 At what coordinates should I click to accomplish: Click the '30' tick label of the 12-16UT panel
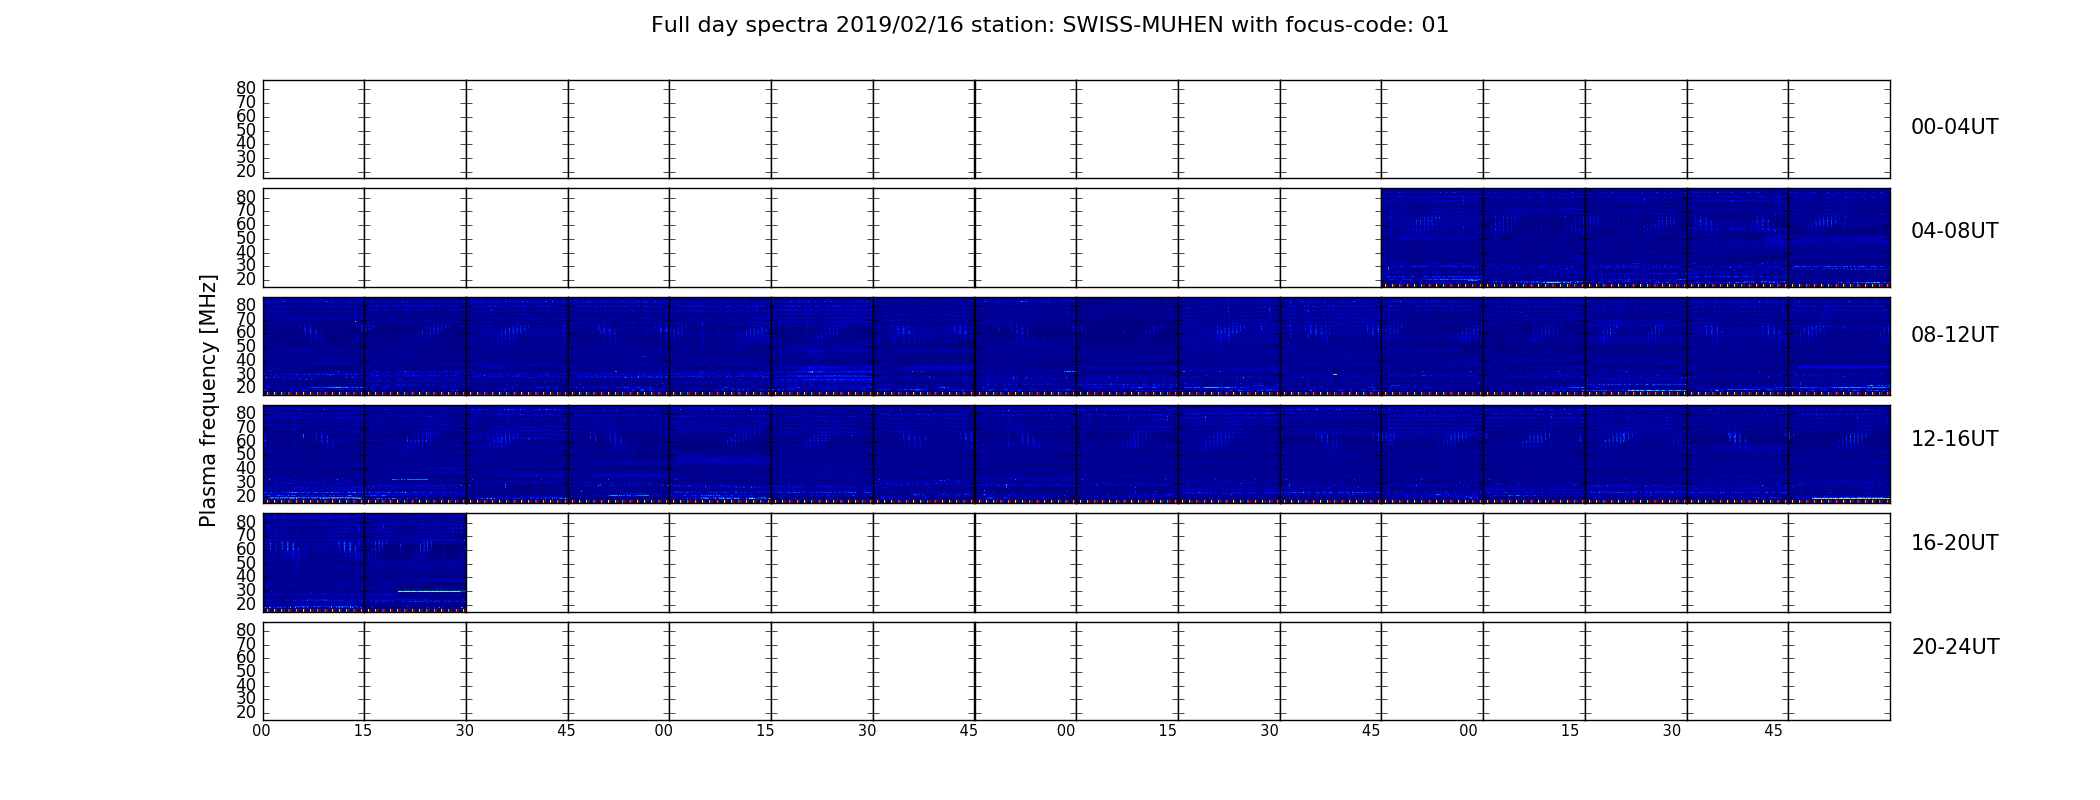(246, 482)
